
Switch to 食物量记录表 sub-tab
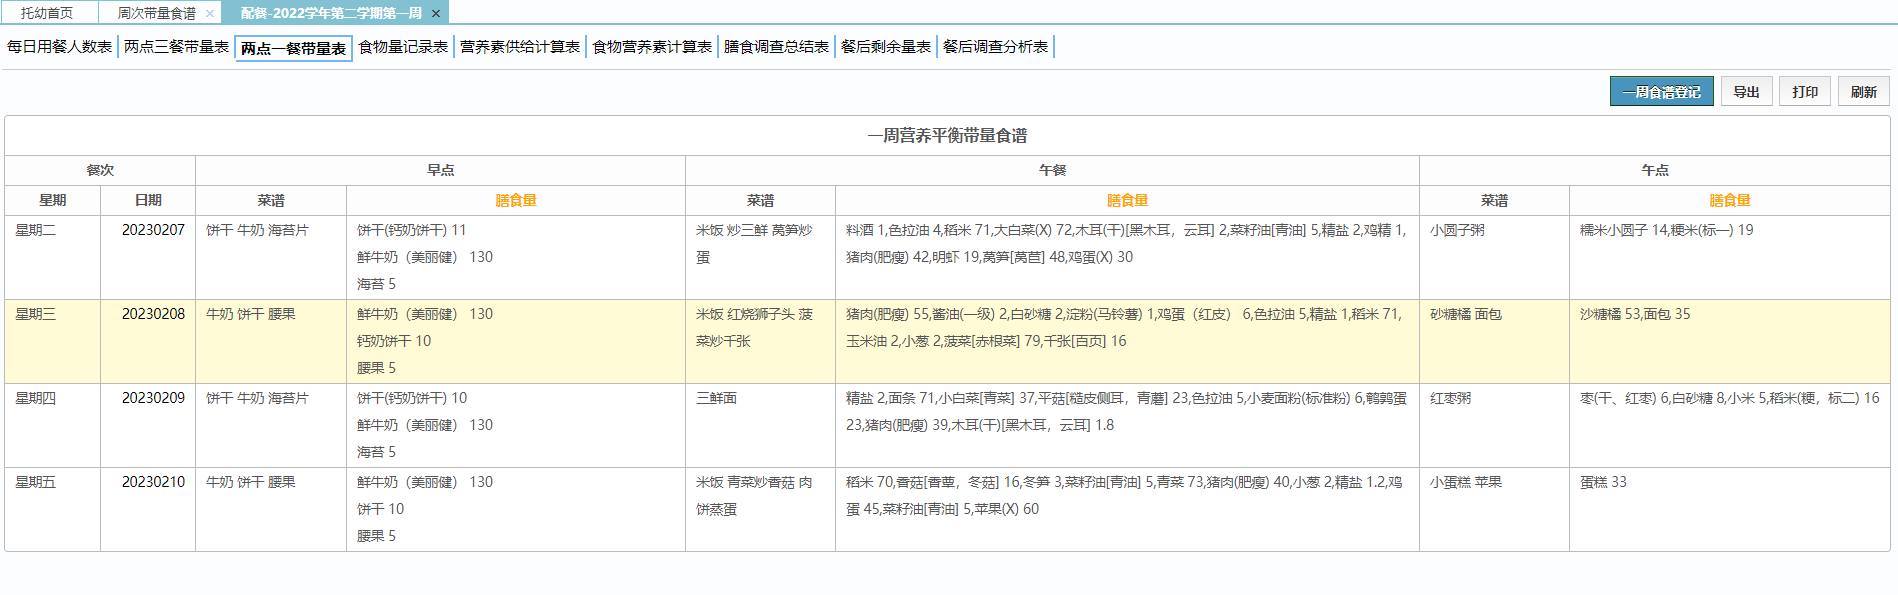click(403, 47)
